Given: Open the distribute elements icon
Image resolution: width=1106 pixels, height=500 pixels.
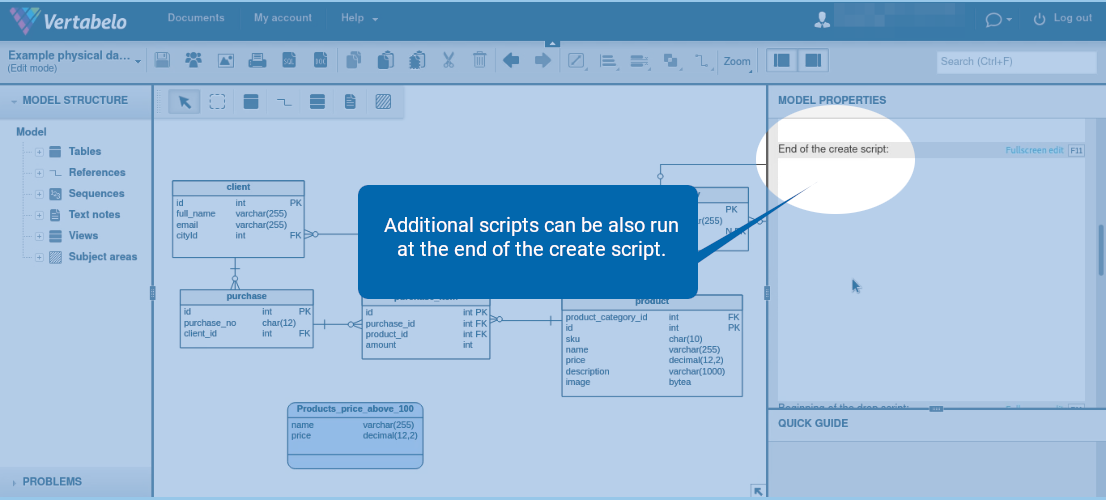Looking at the screenshot, I should coord(639,61).
